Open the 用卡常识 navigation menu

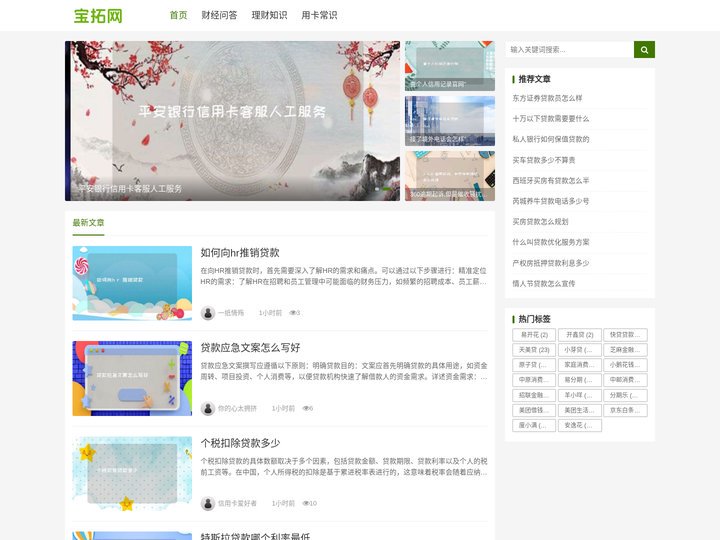[319, 15]
